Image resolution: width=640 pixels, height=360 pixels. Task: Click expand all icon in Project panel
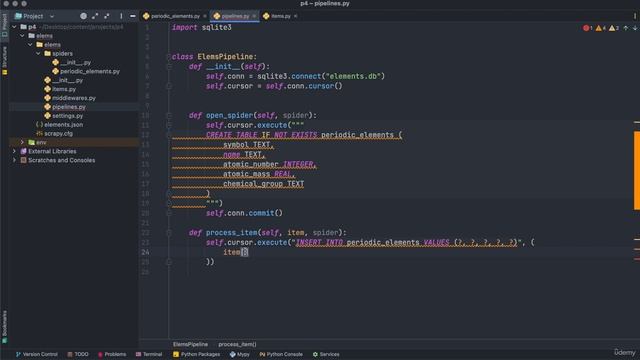[95, 16]
